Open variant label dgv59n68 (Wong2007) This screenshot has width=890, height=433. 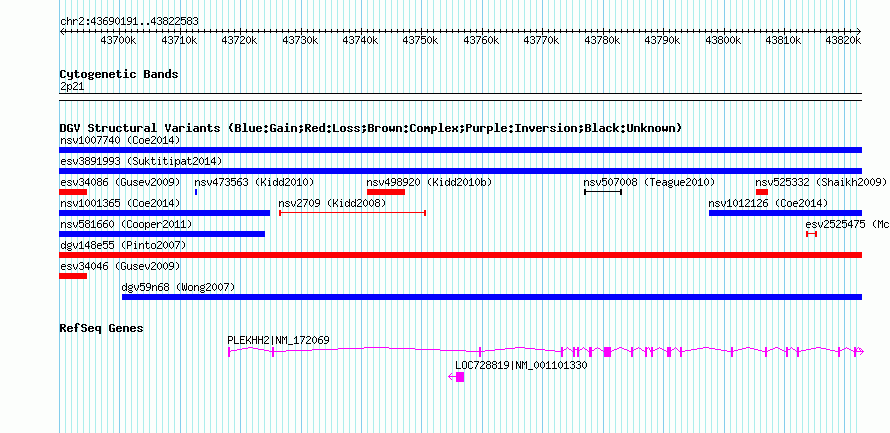pos(178,288)
